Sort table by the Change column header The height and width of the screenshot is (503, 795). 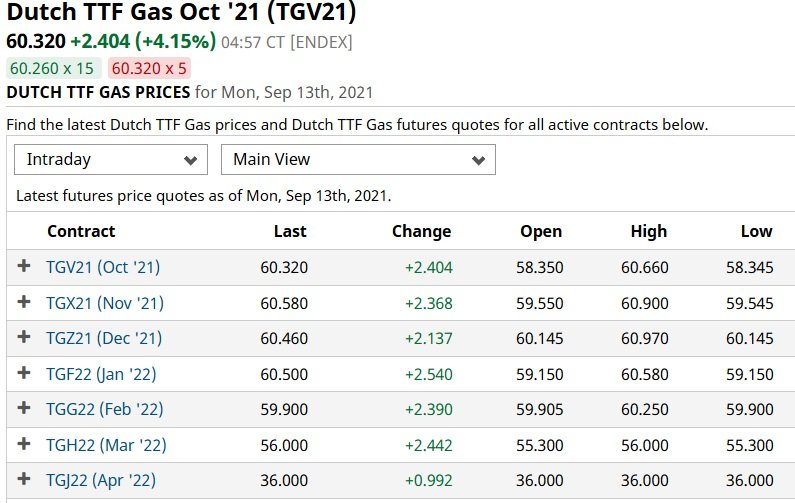click(x=421, y=231)
